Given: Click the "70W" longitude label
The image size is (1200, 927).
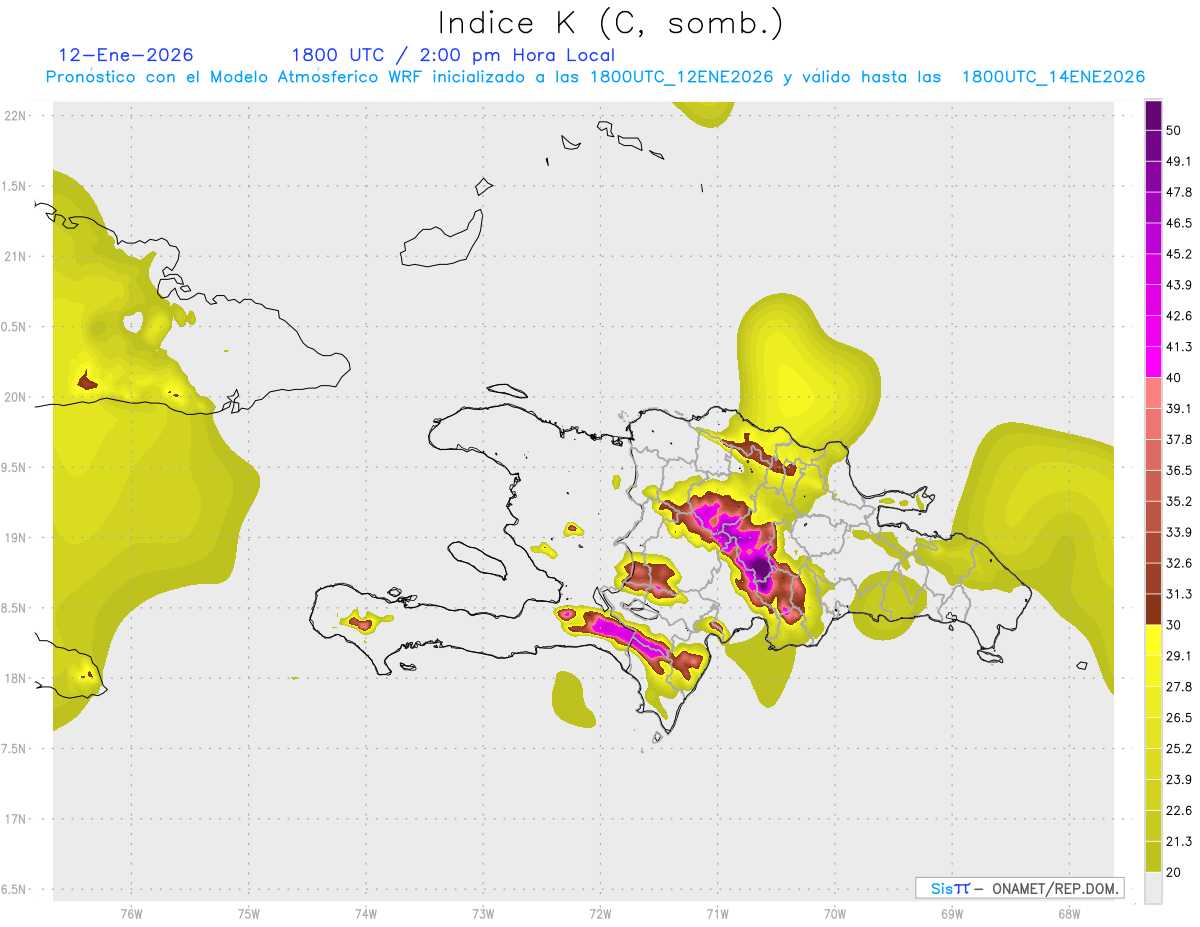Looking at the screenshot, I should coord(835,912).
